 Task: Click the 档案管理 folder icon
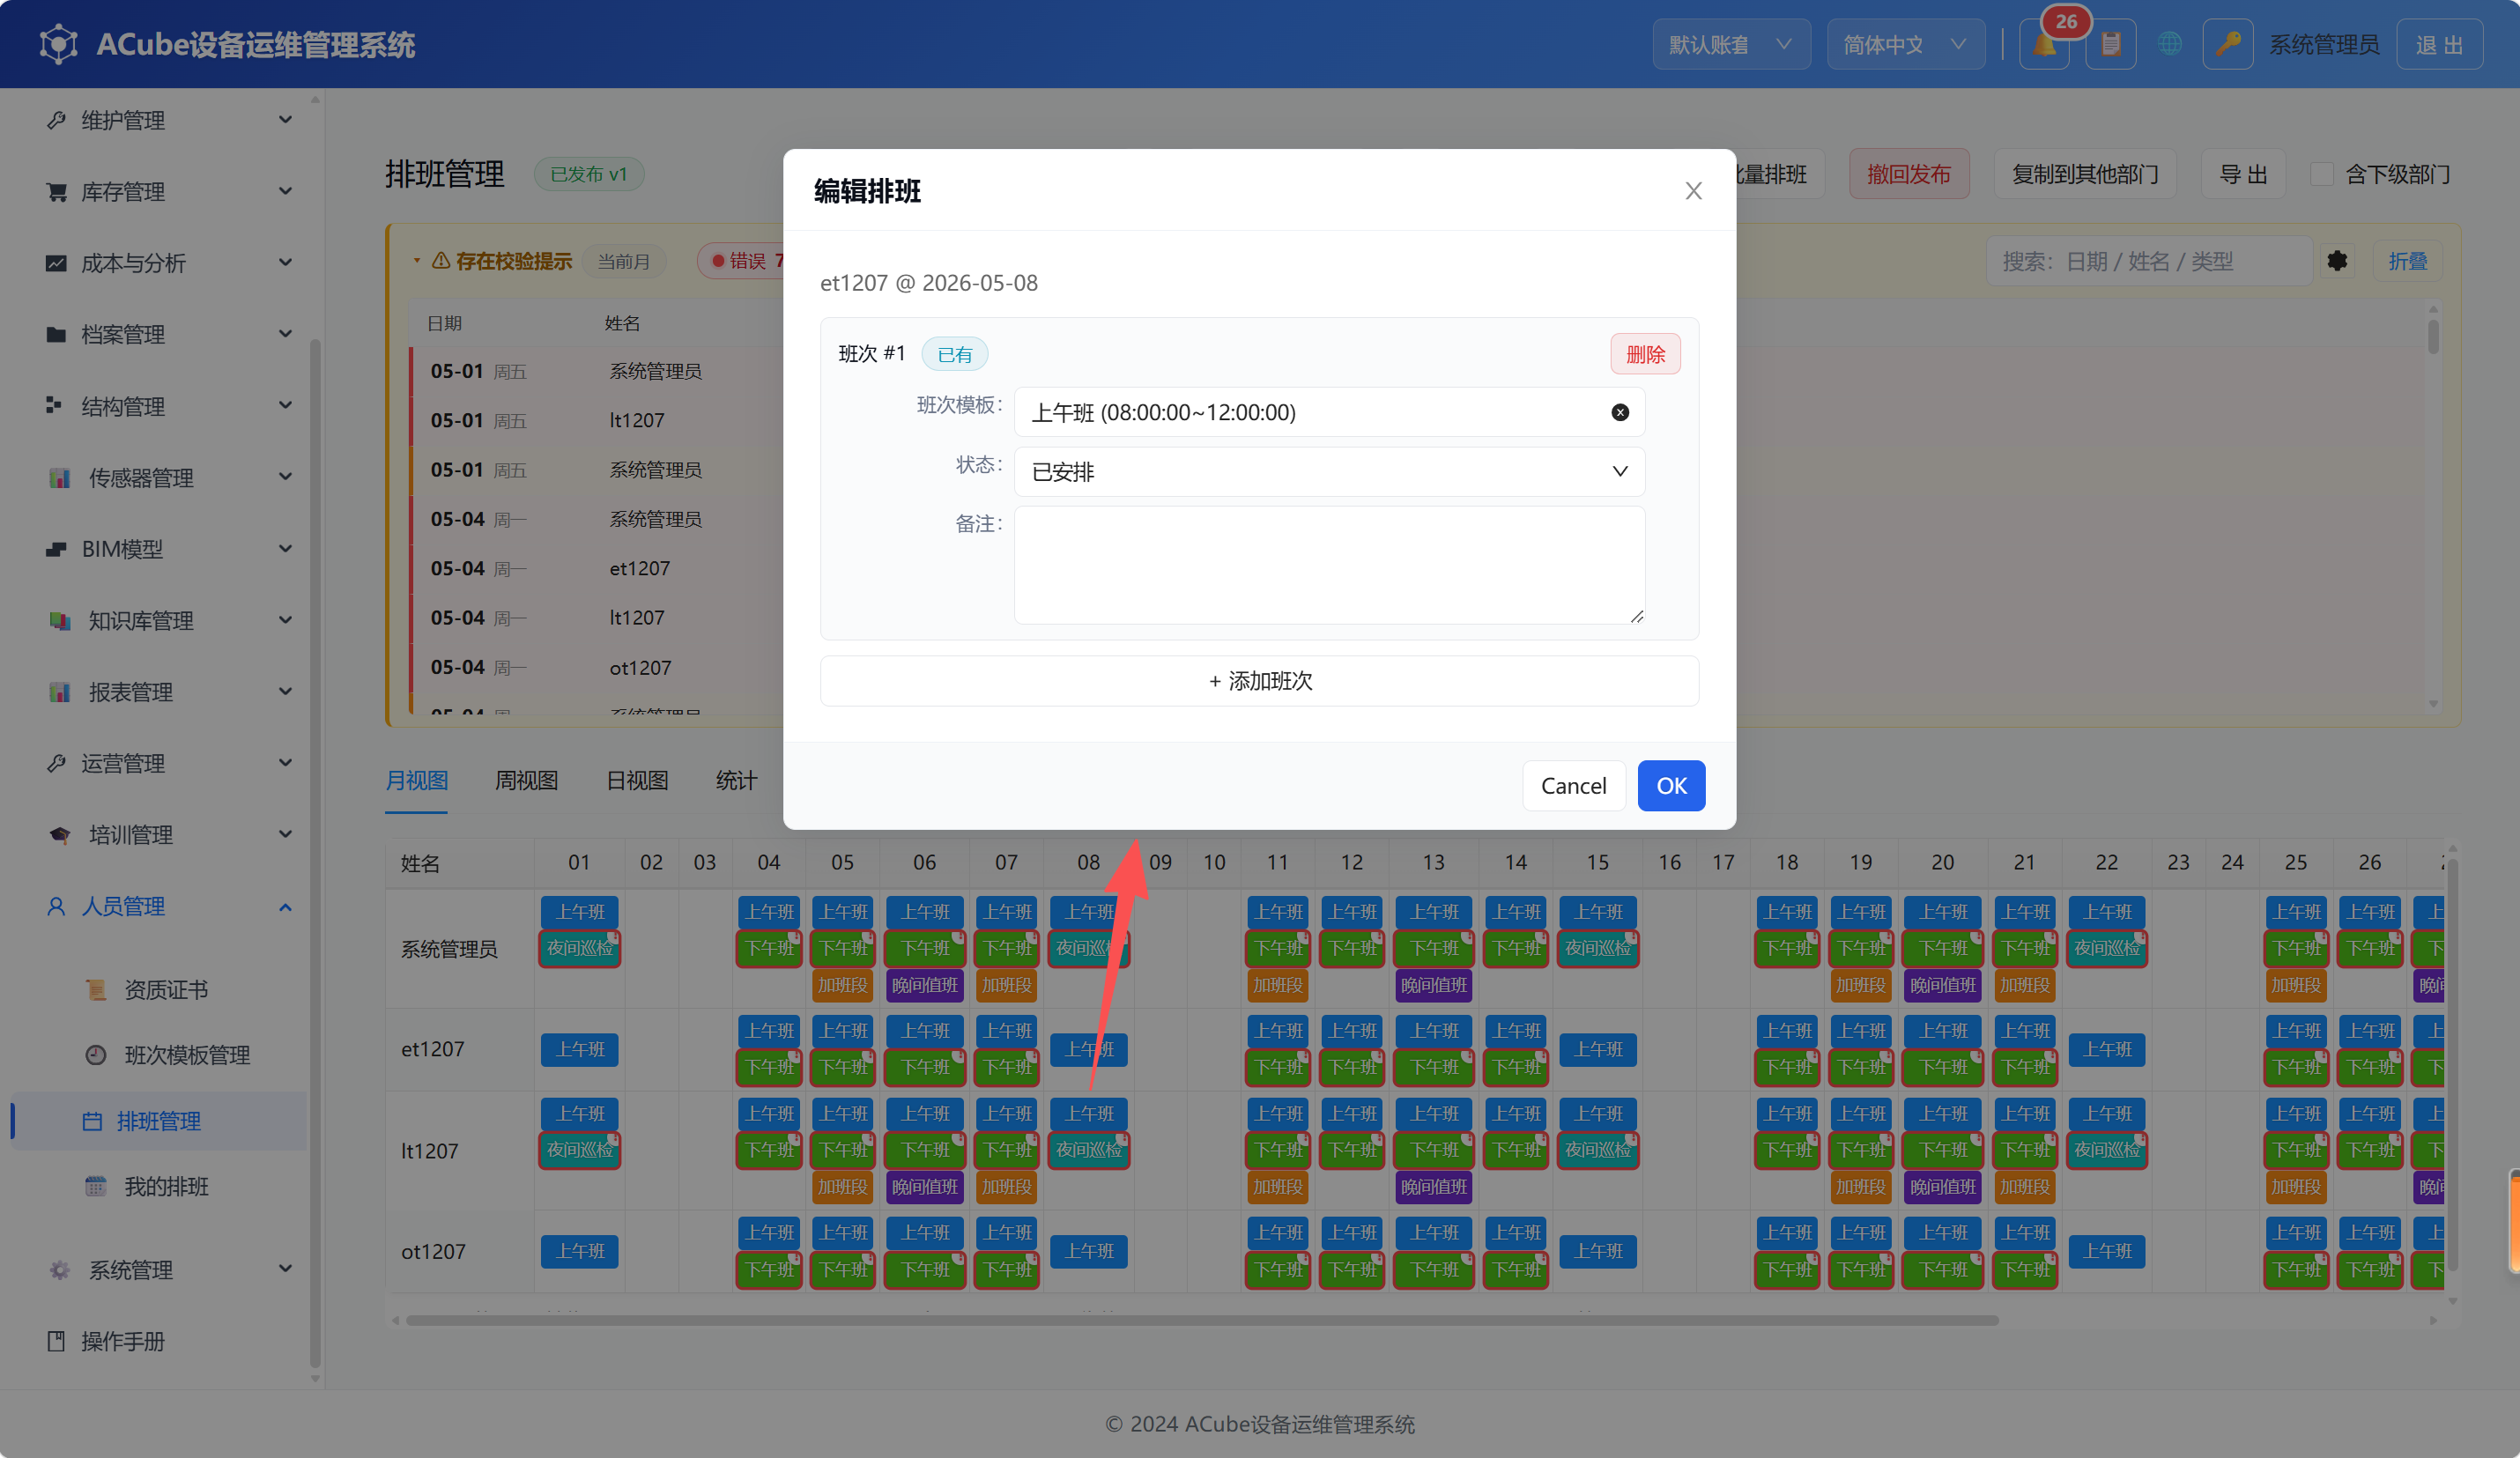(56, 334)
